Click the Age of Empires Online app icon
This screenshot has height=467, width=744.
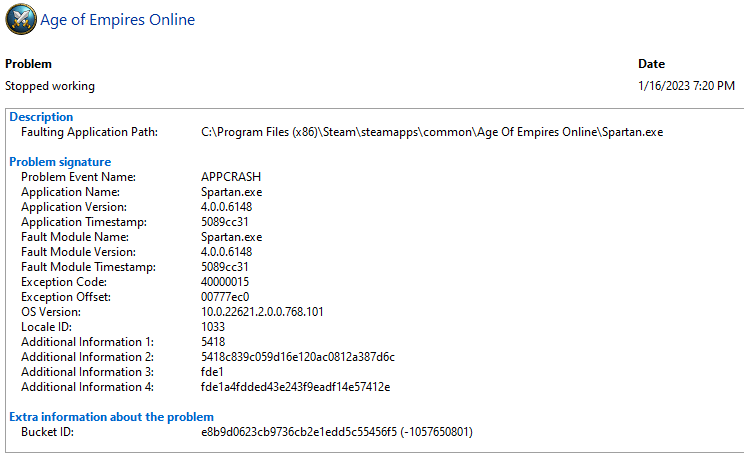point(20,19)
